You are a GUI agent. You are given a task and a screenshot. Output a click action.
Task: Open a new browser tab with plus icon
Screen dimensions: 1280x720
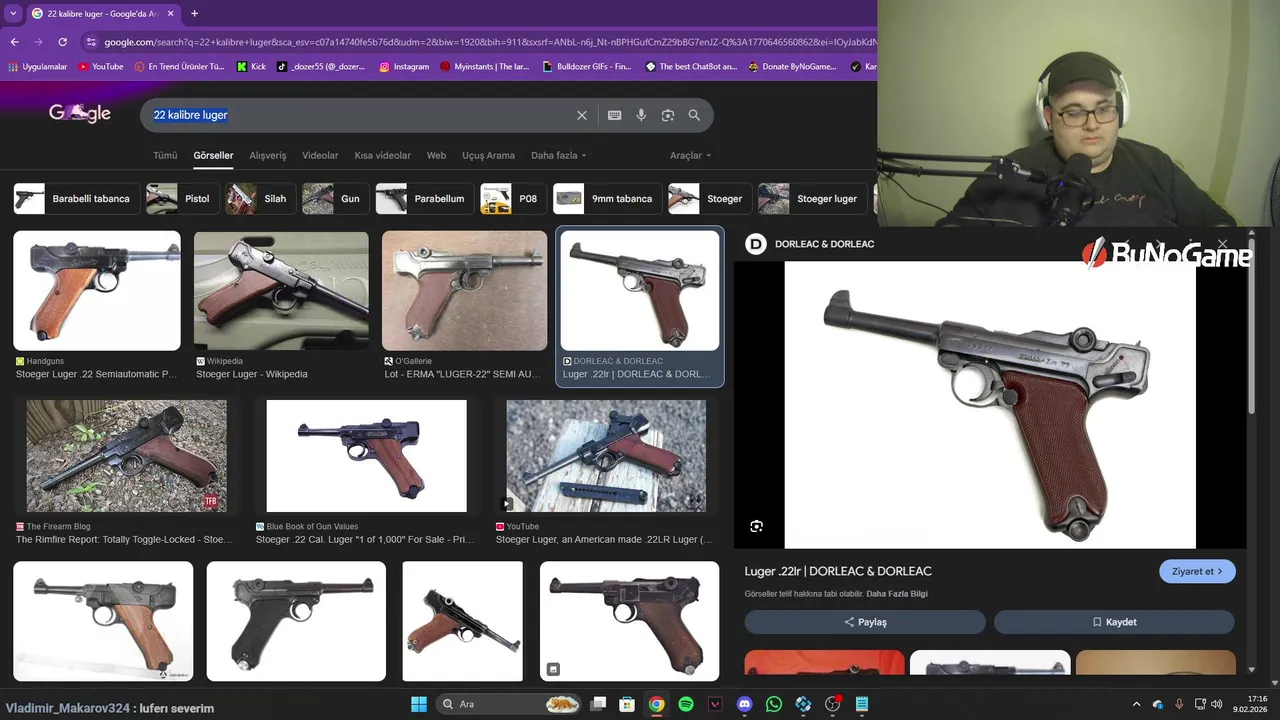click(x=194, y=13)
